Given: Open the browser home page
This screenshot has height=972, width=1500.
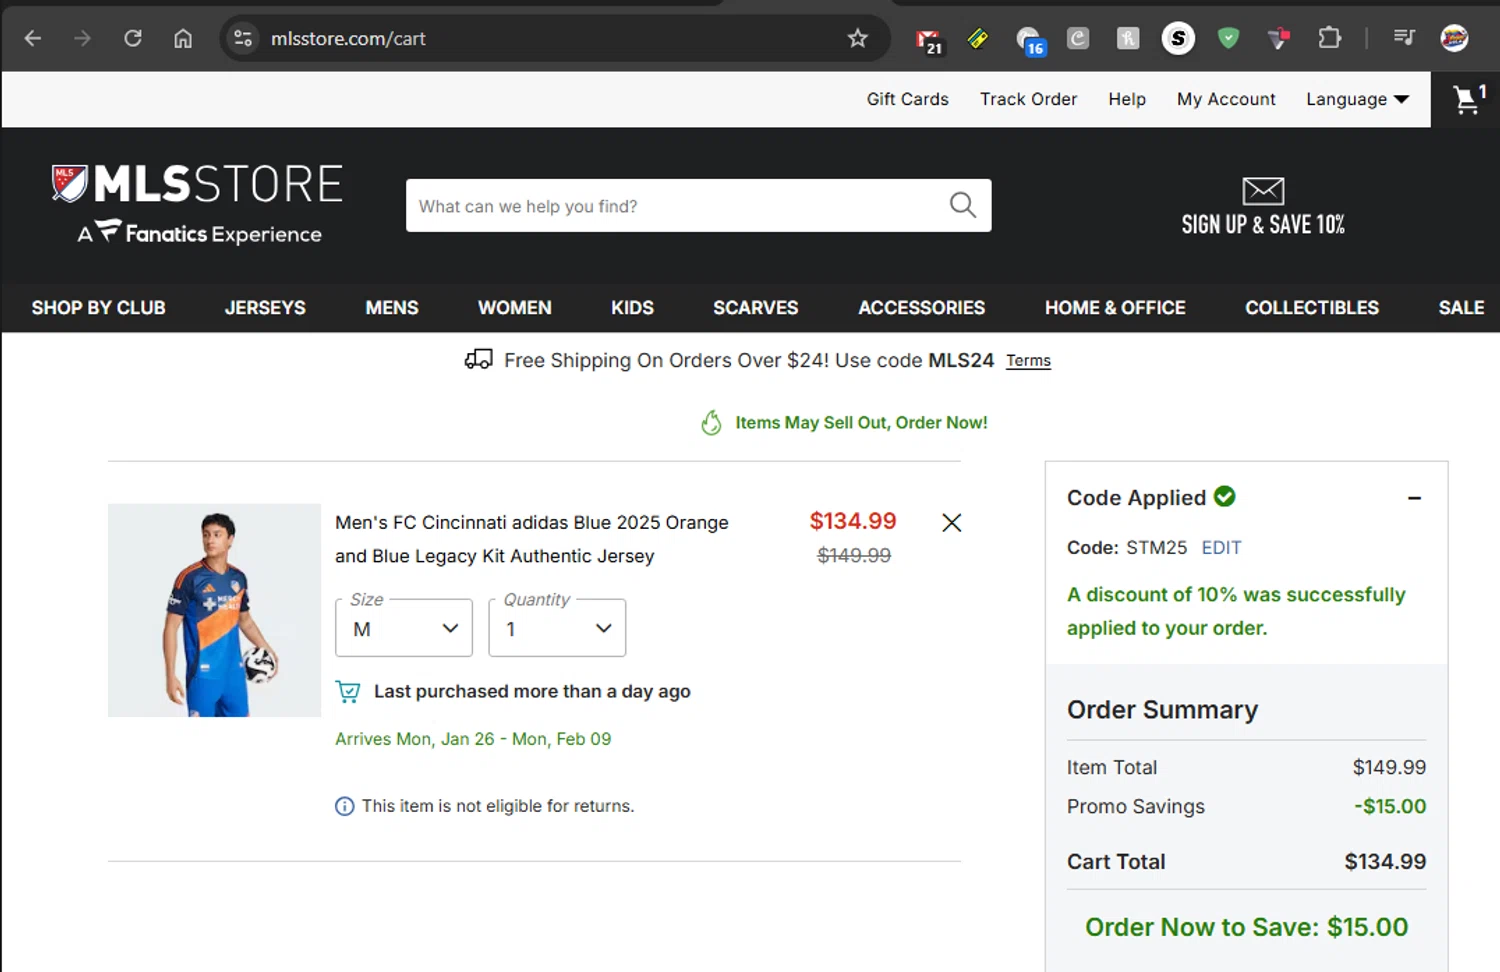Looking at the screenshot, I should [x=183, y=39].
